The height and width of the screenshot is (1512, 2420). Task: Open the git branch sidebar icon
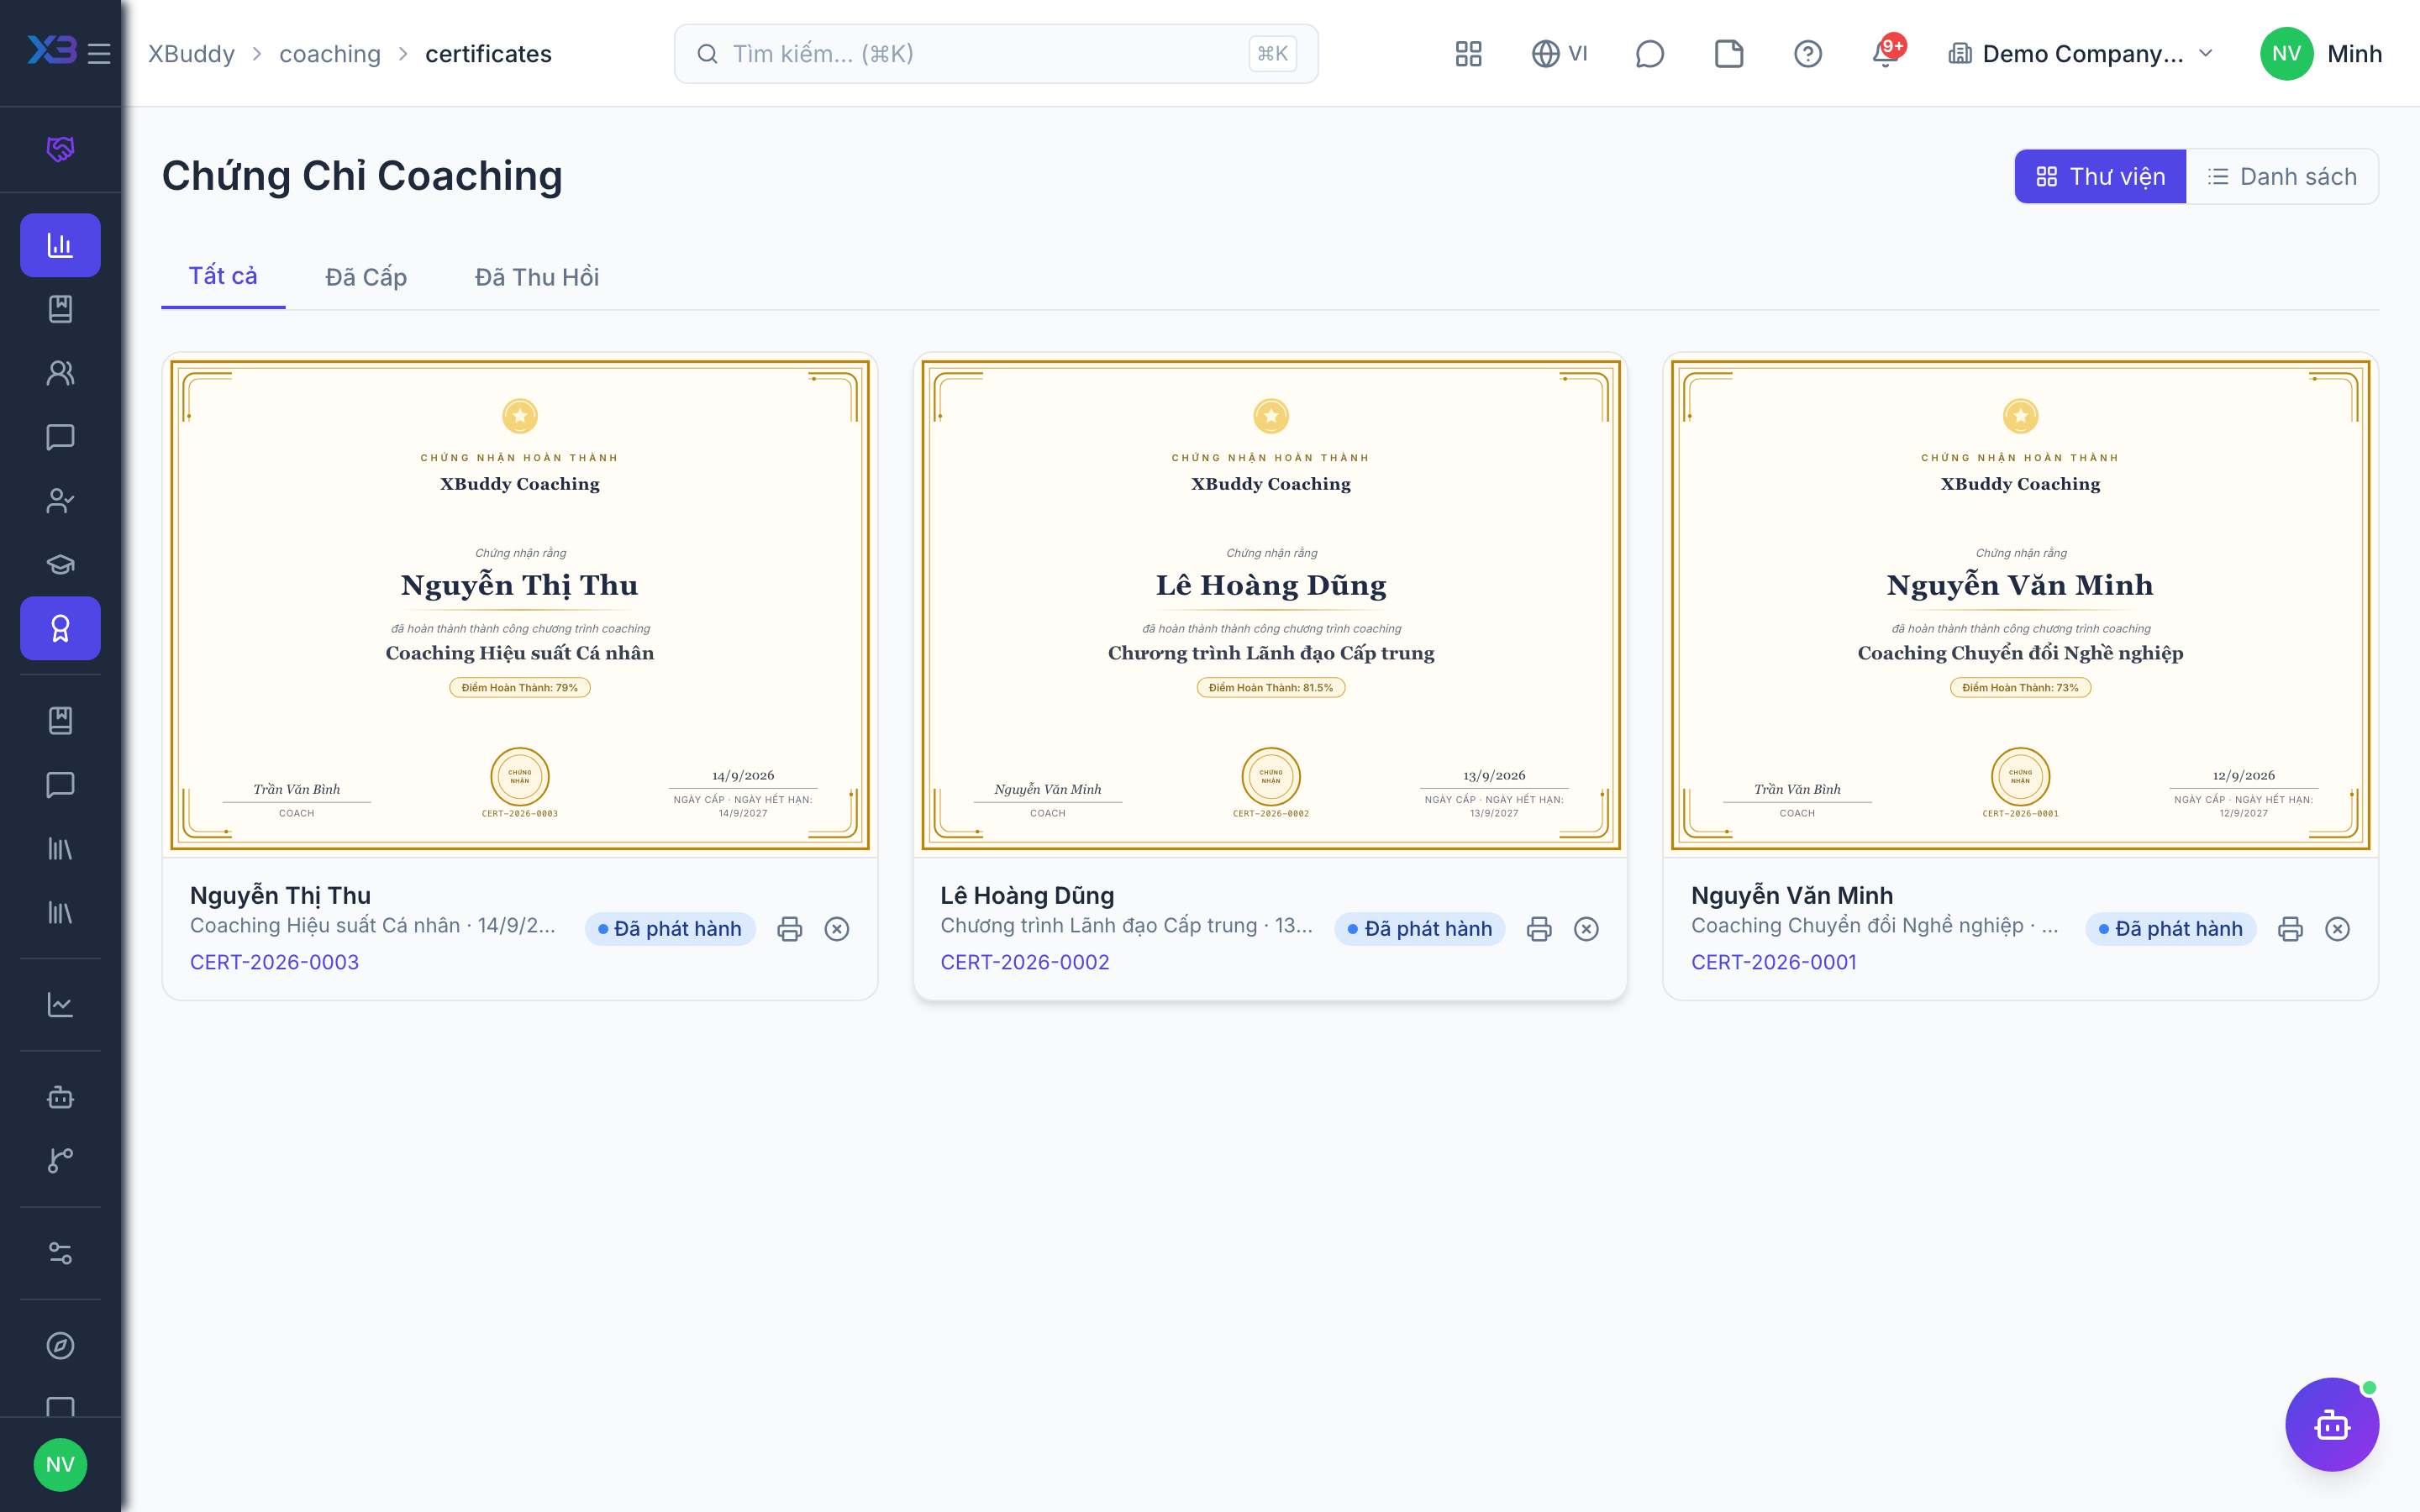point(60,1160)
